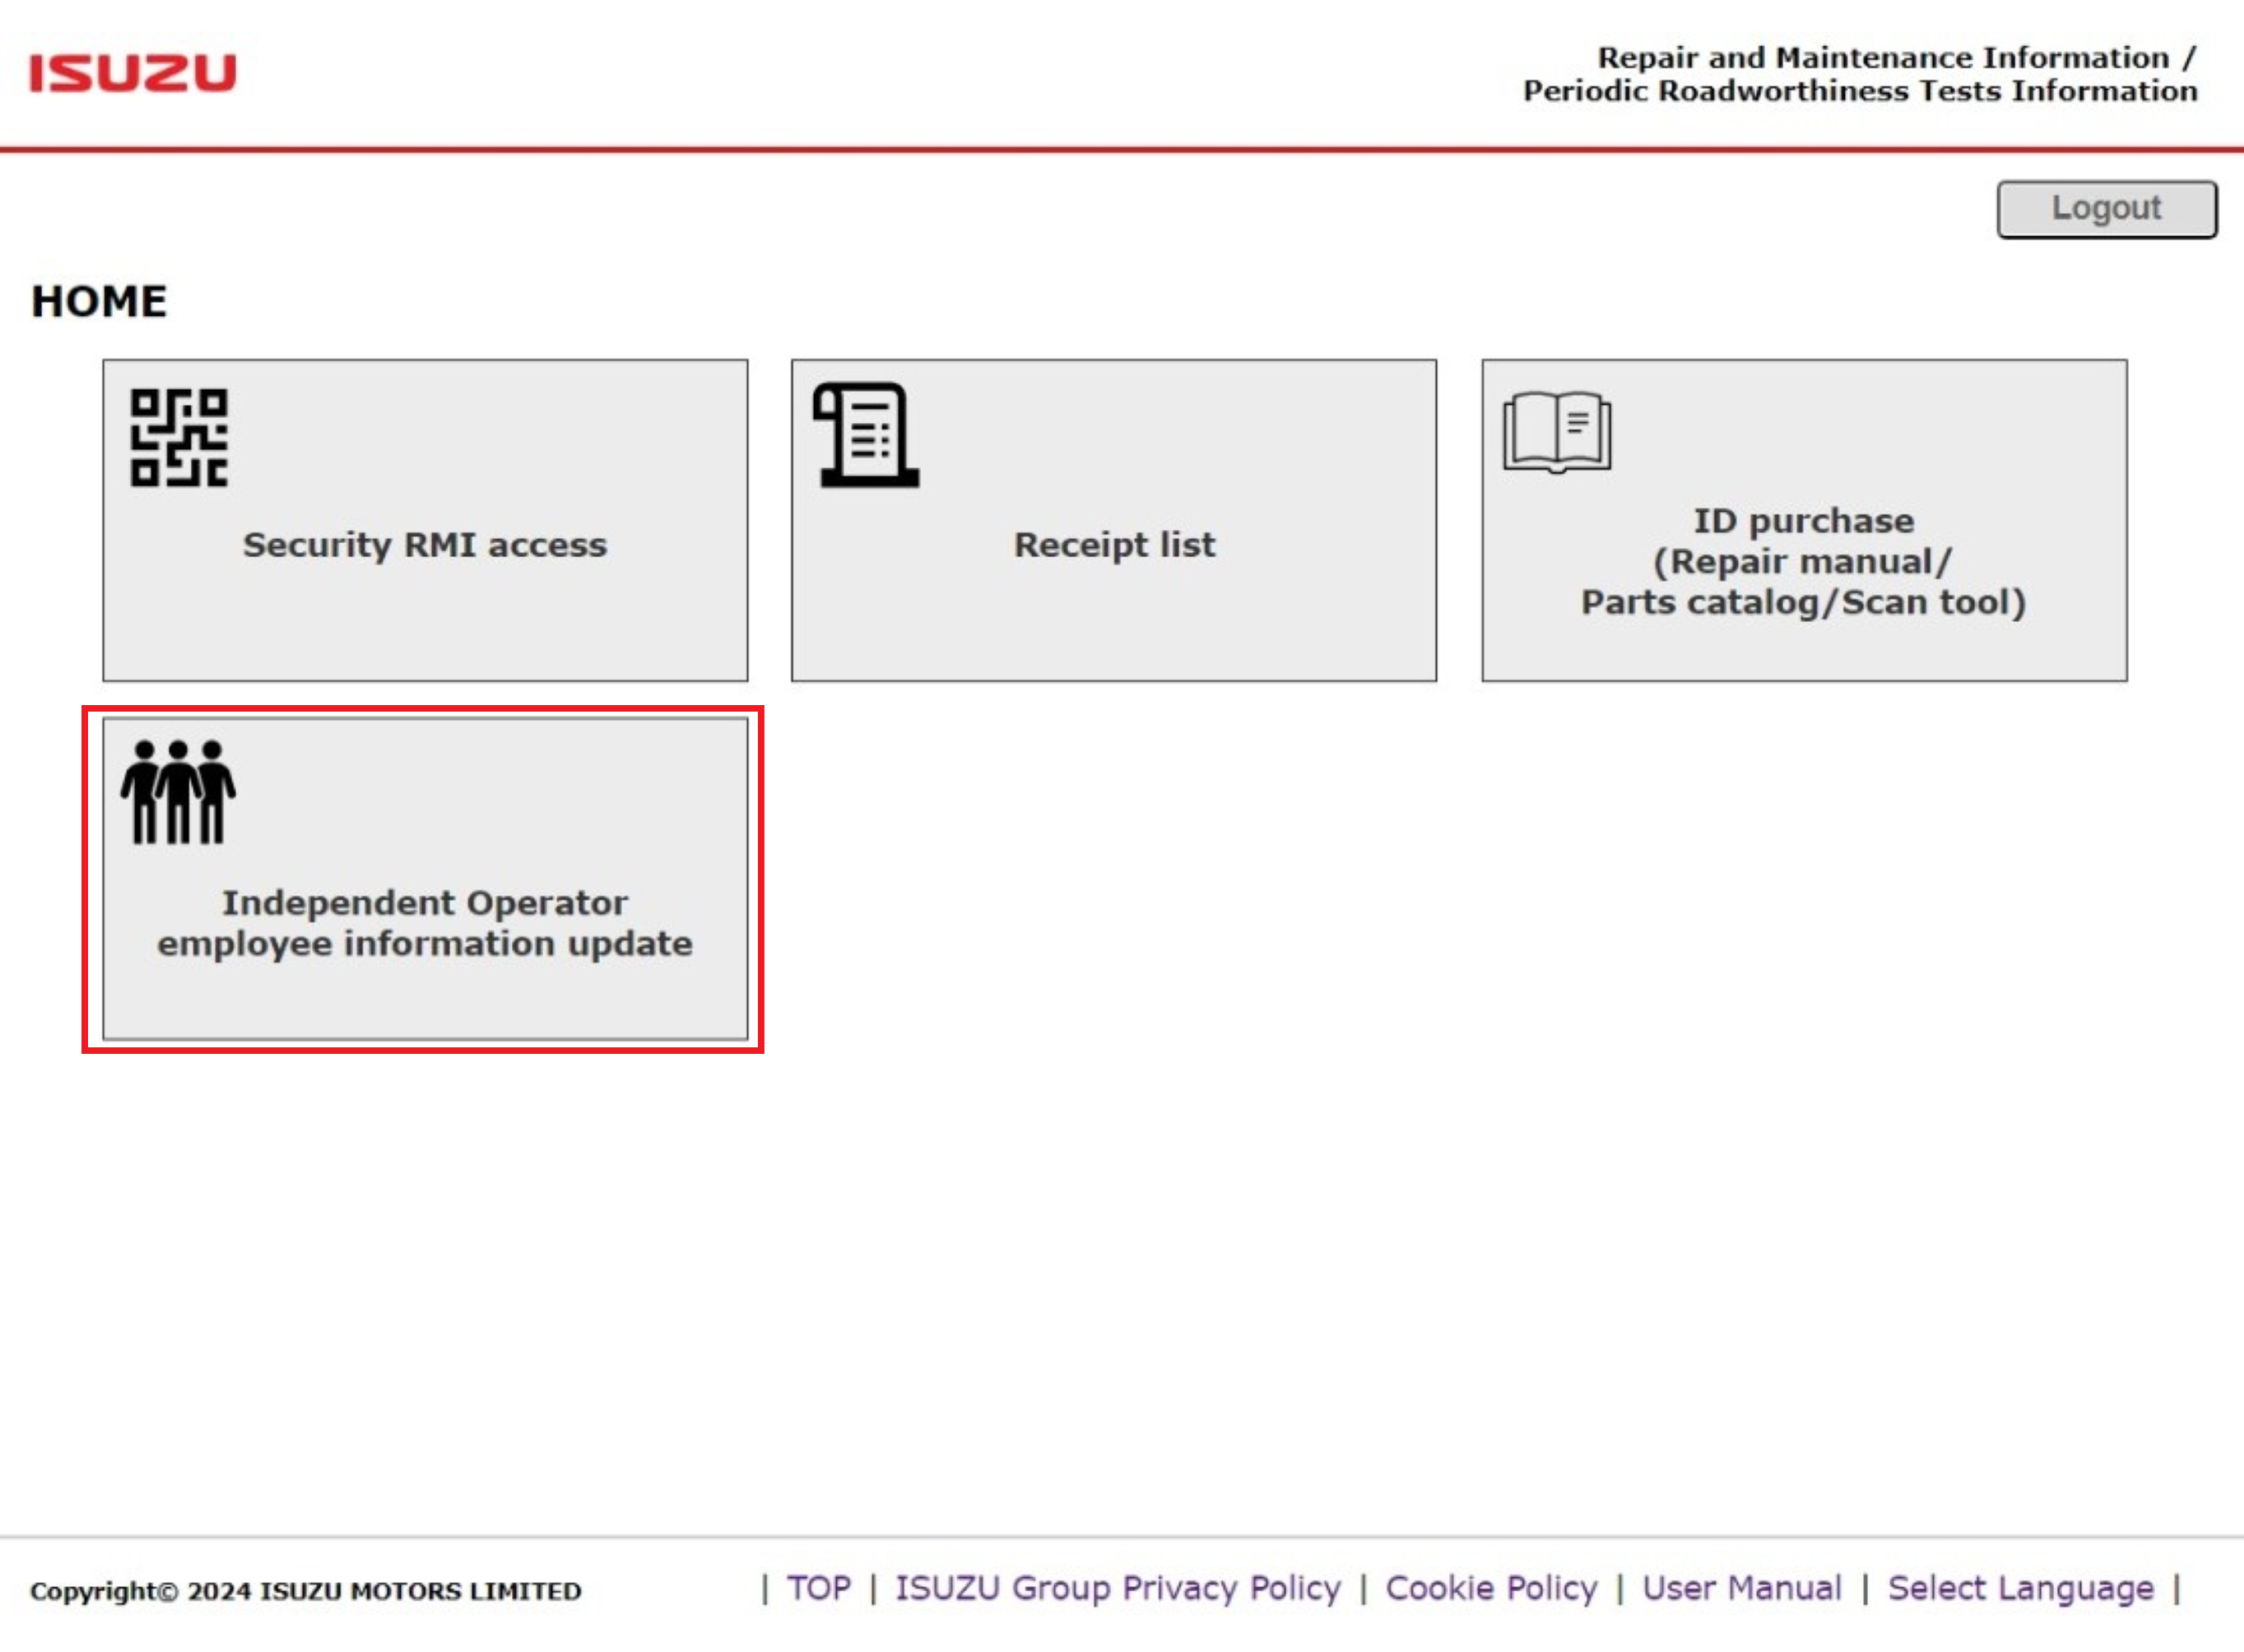This screenshot has width=2244, height=1652.
Task: Click the HOME page heading
Action: pos(99,302)
